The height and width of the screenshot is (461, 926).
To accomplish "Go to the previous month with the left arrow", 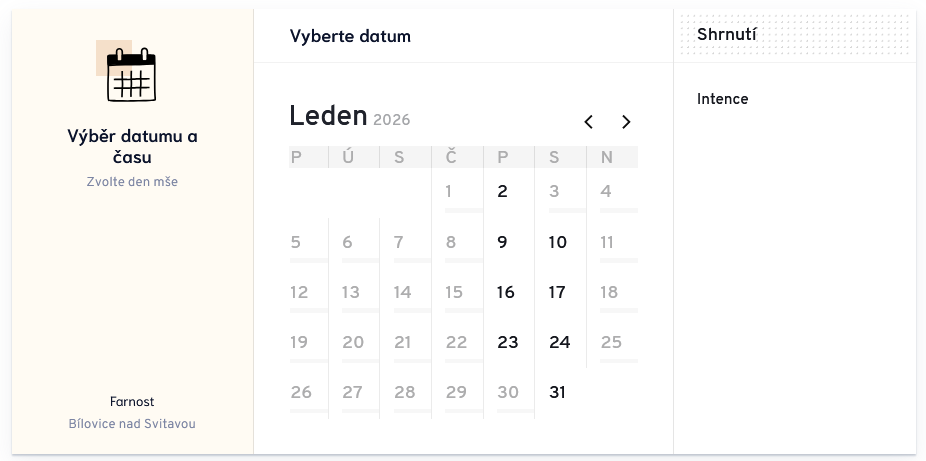I will click(x=589, y=122).
